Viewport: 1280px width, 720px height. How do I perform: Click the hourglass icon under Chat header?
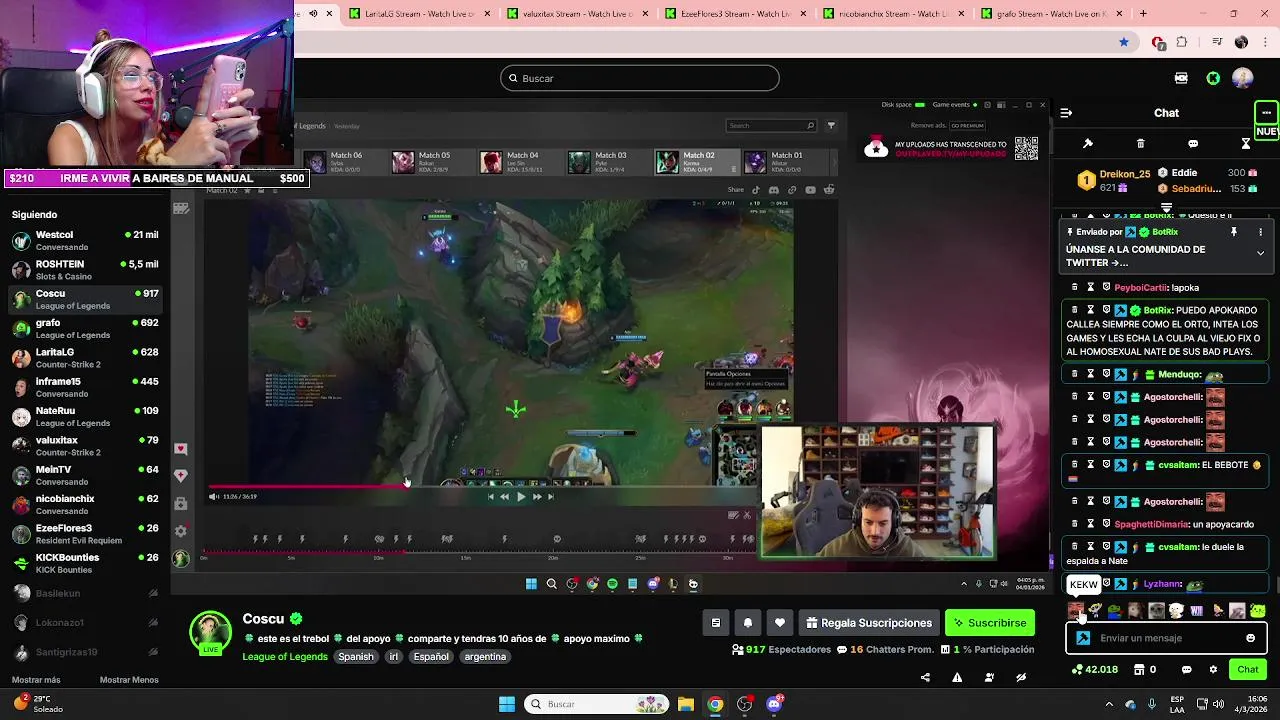[1246, 144]
